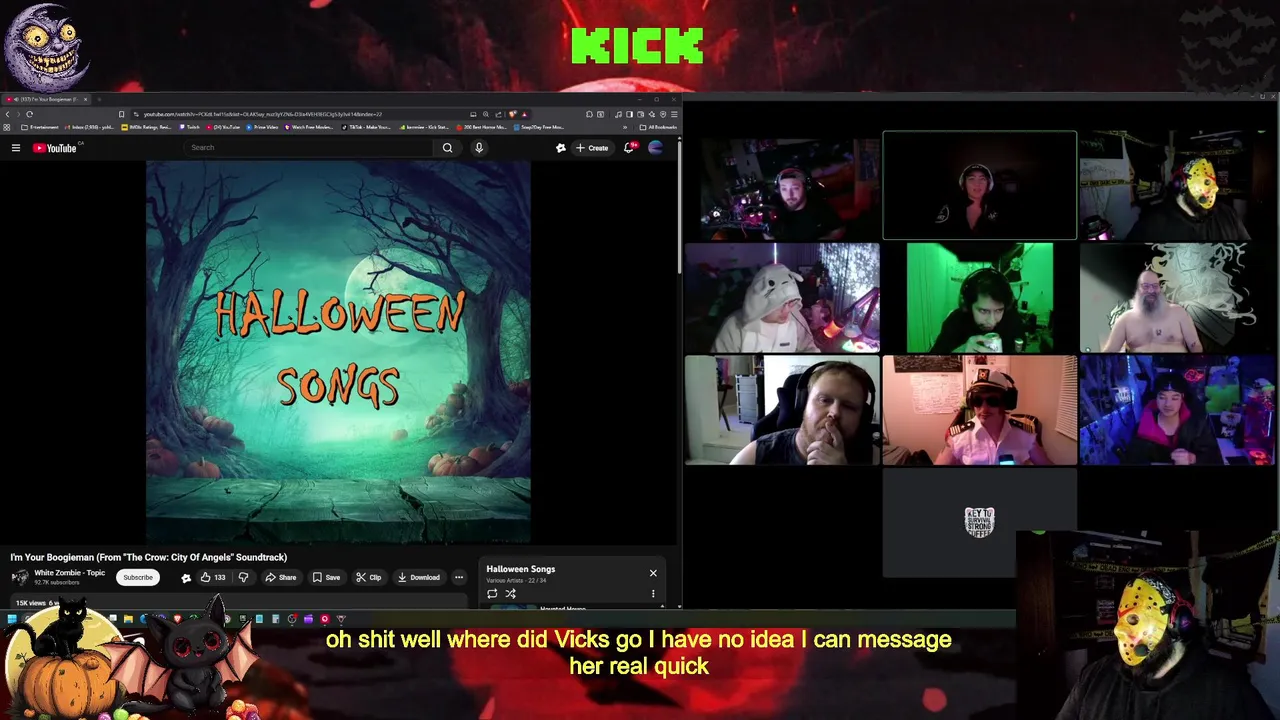Click the sparkle remix icon beside Subscribe

[185, 577]
